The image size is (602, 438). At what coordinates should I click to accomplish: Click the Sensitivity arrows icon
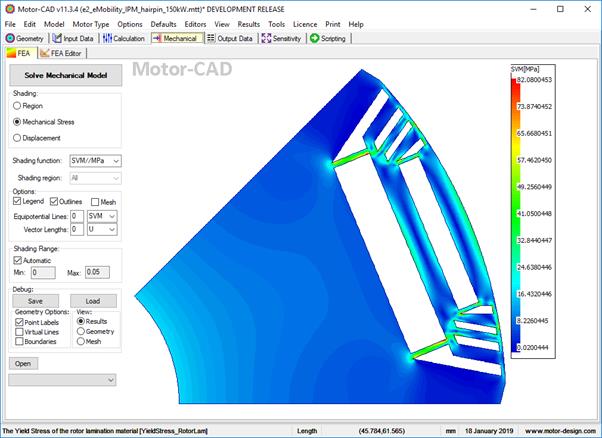click(266, 38)
